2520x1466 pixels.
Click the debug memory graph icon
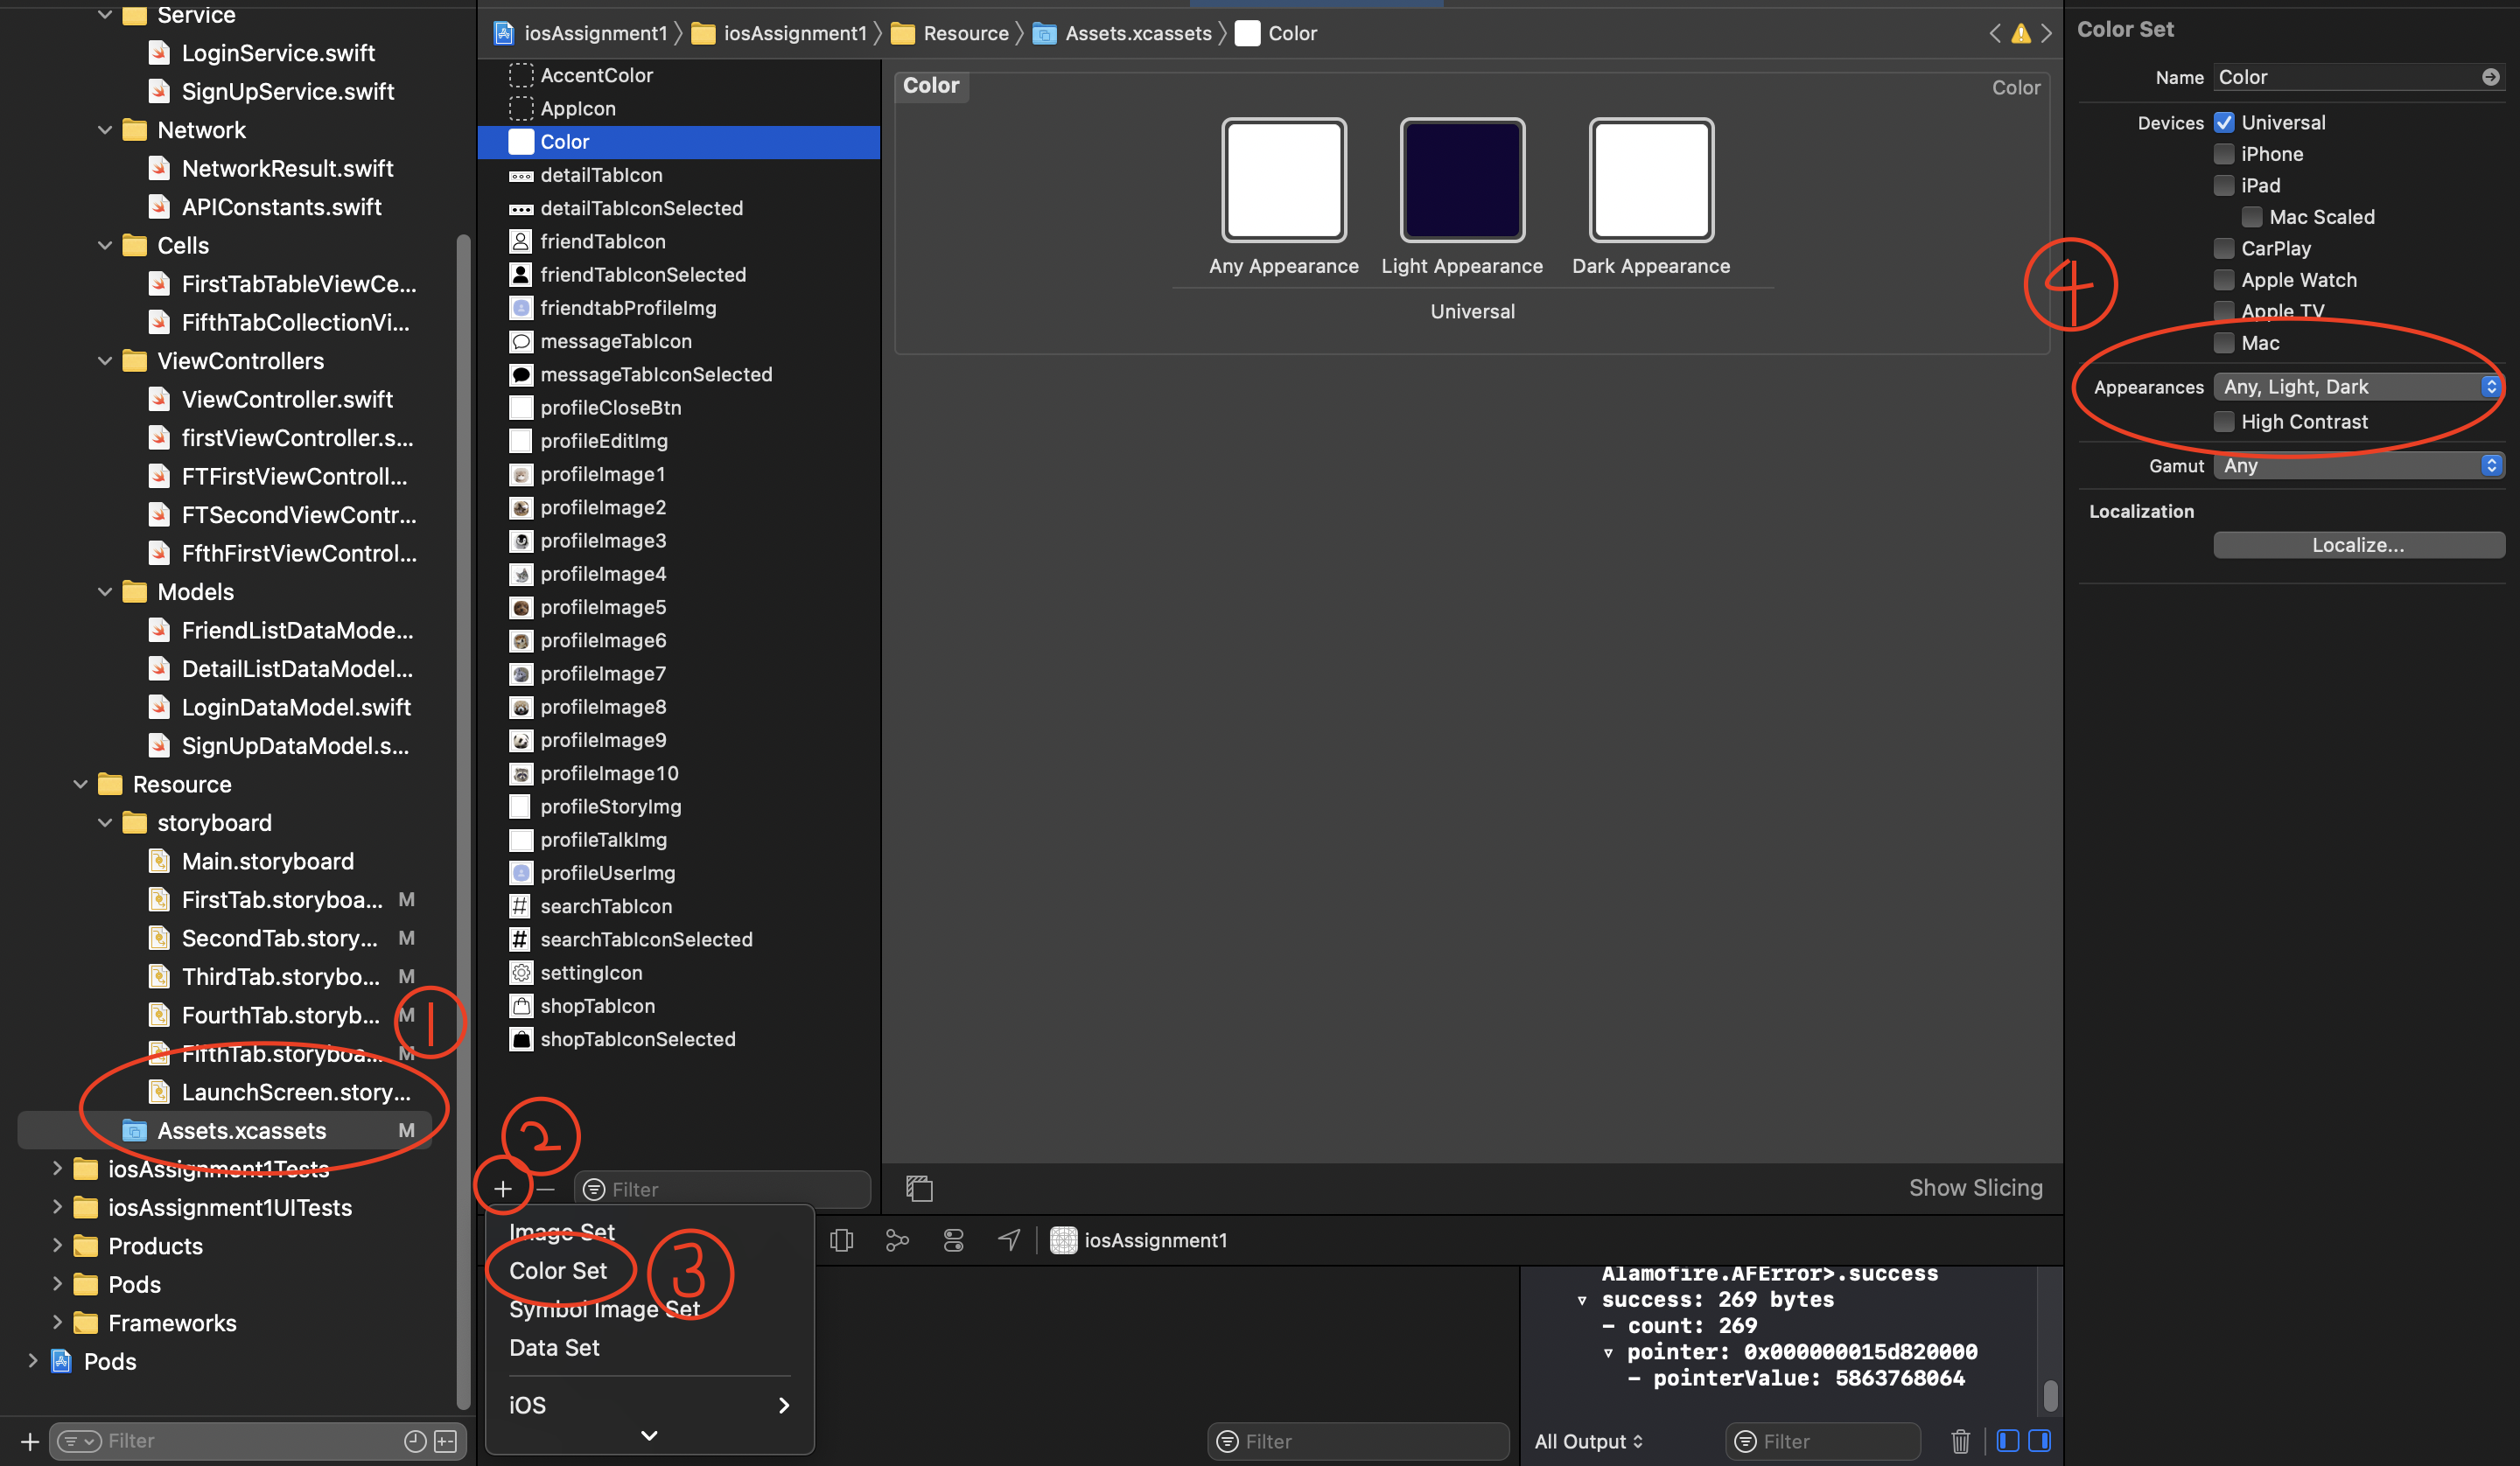pos(897,1240)
